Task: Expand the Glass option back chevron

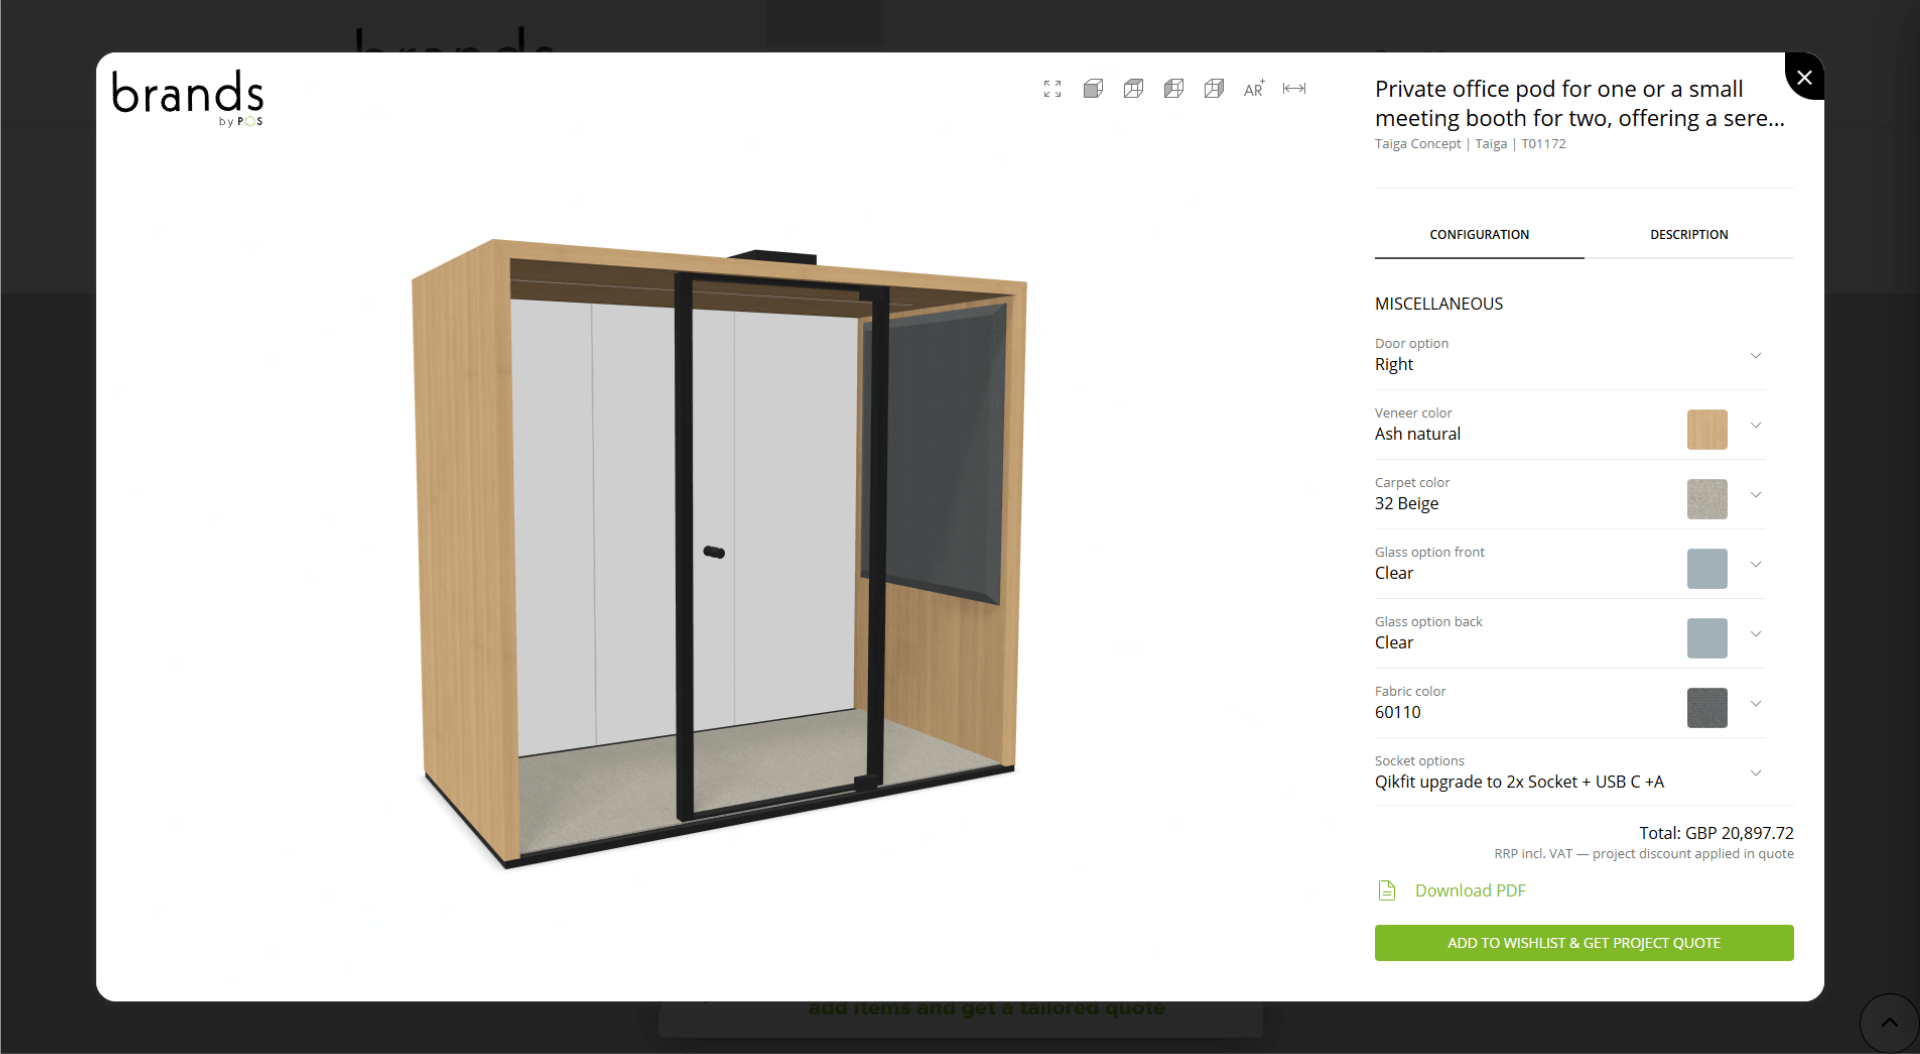Action: tap(1755, 634)
